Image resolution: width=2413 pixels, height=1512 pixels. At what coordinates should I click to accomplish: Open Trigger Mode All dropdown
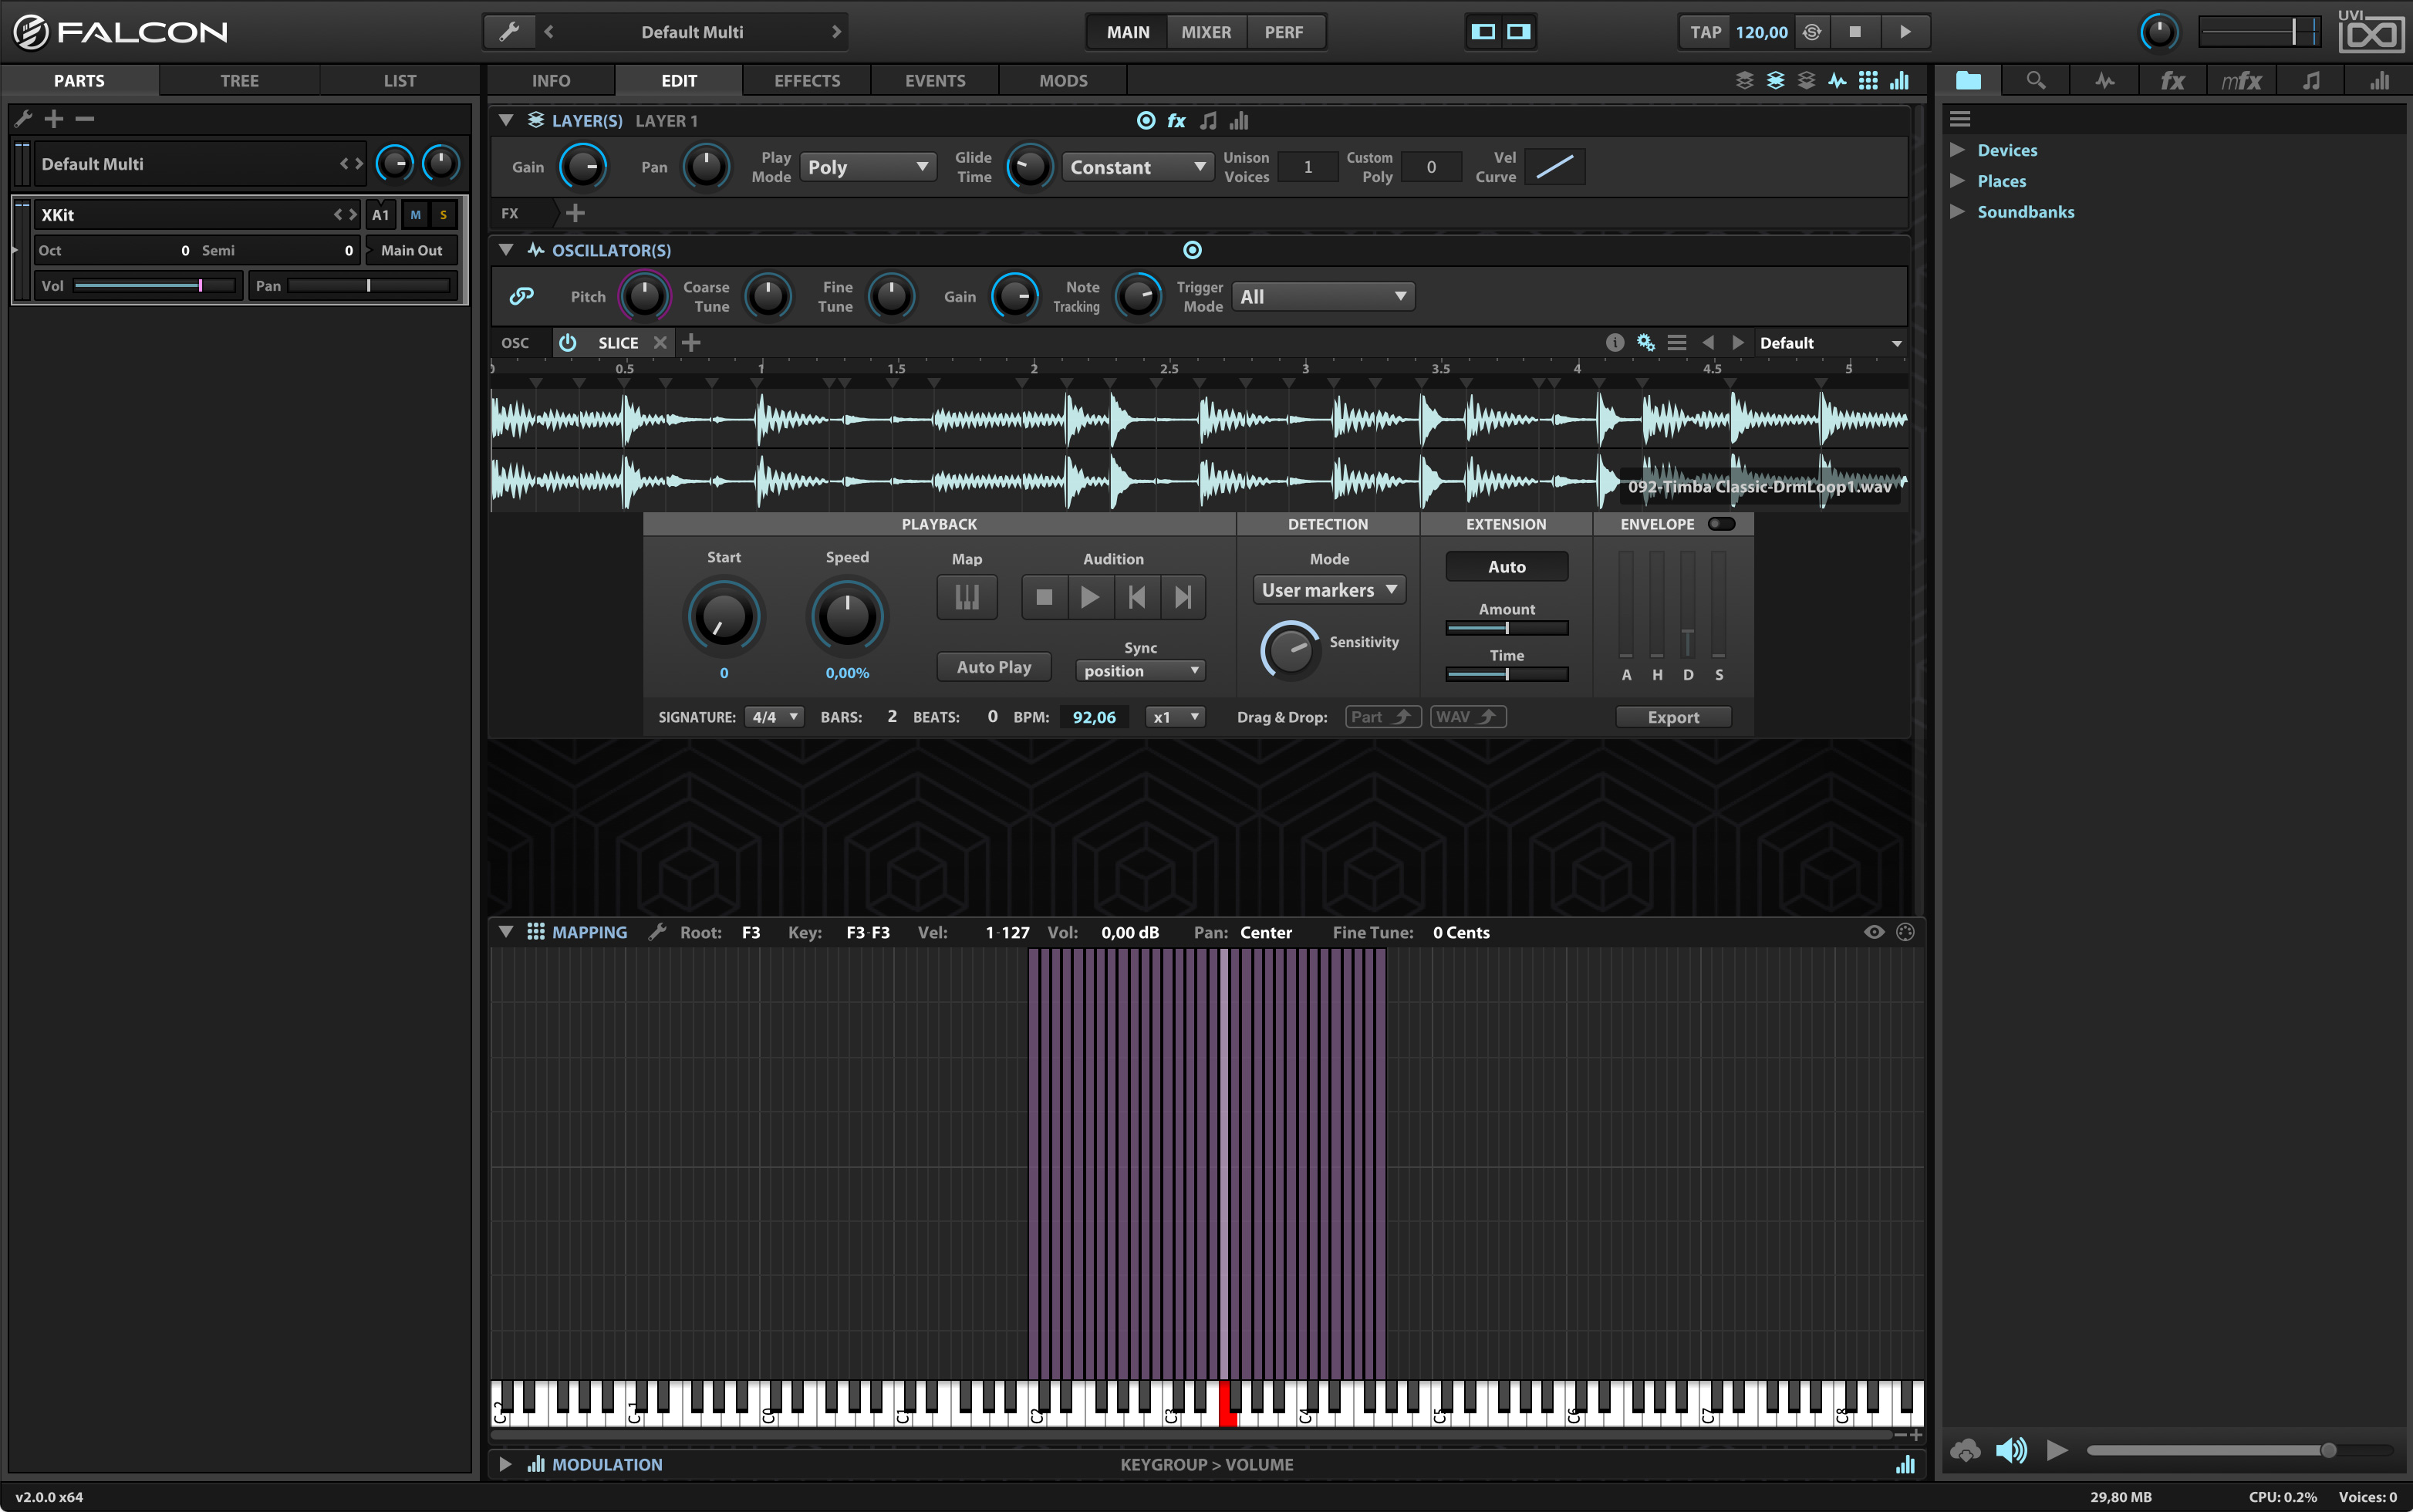coord(1324,296)
